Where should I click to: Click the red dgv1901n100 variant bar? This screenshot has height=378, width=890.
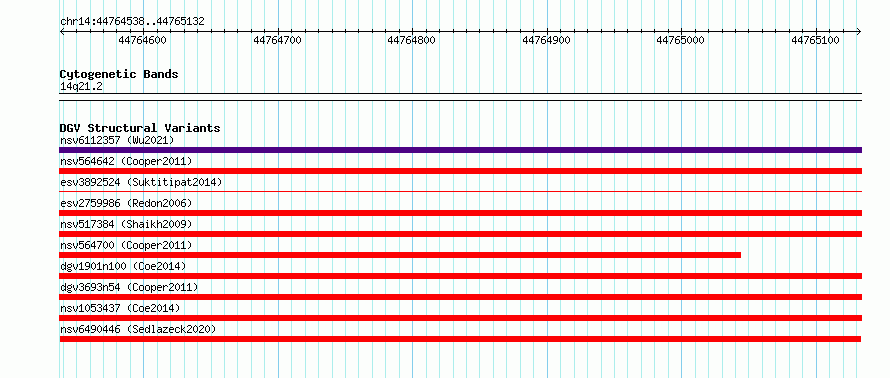pos(461,276)
